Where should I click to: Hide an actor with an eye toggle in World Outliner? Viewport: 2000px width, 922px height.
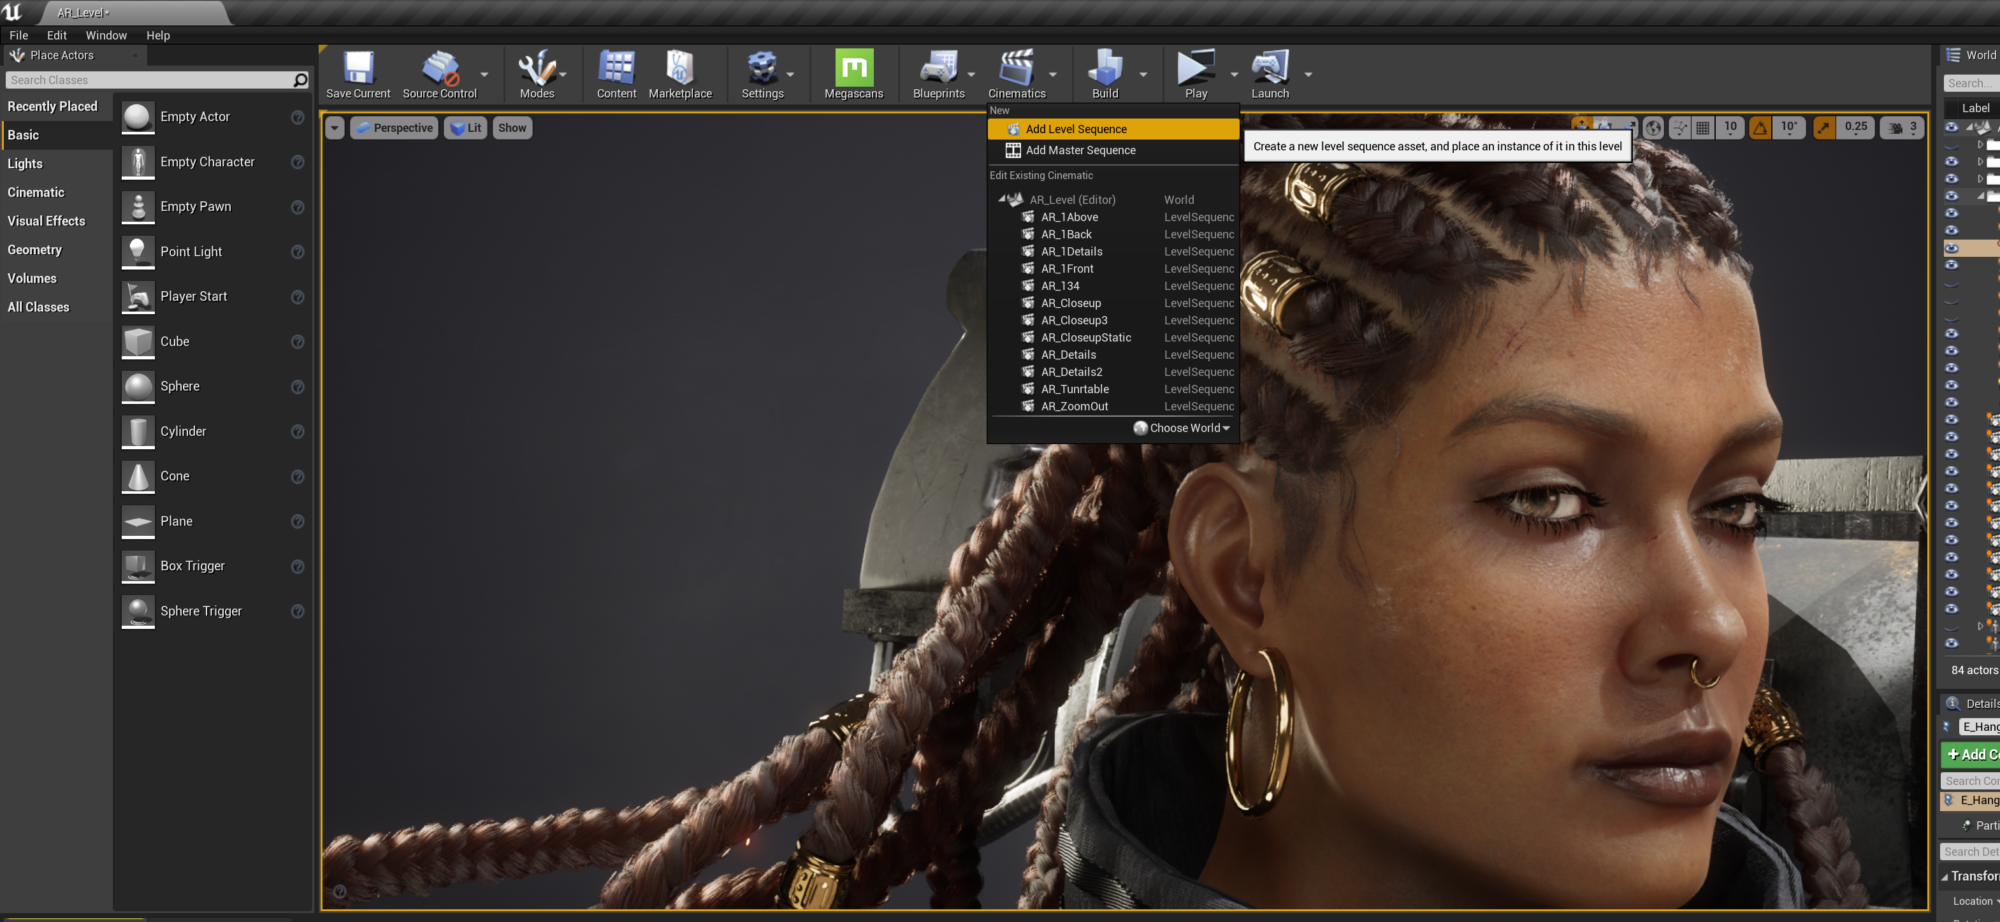click(x=1952, y=264)
